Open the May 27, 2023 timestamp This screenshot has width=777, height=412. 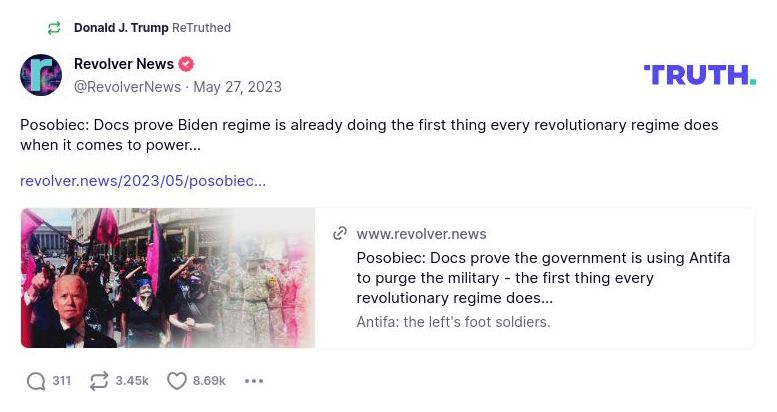237,87
